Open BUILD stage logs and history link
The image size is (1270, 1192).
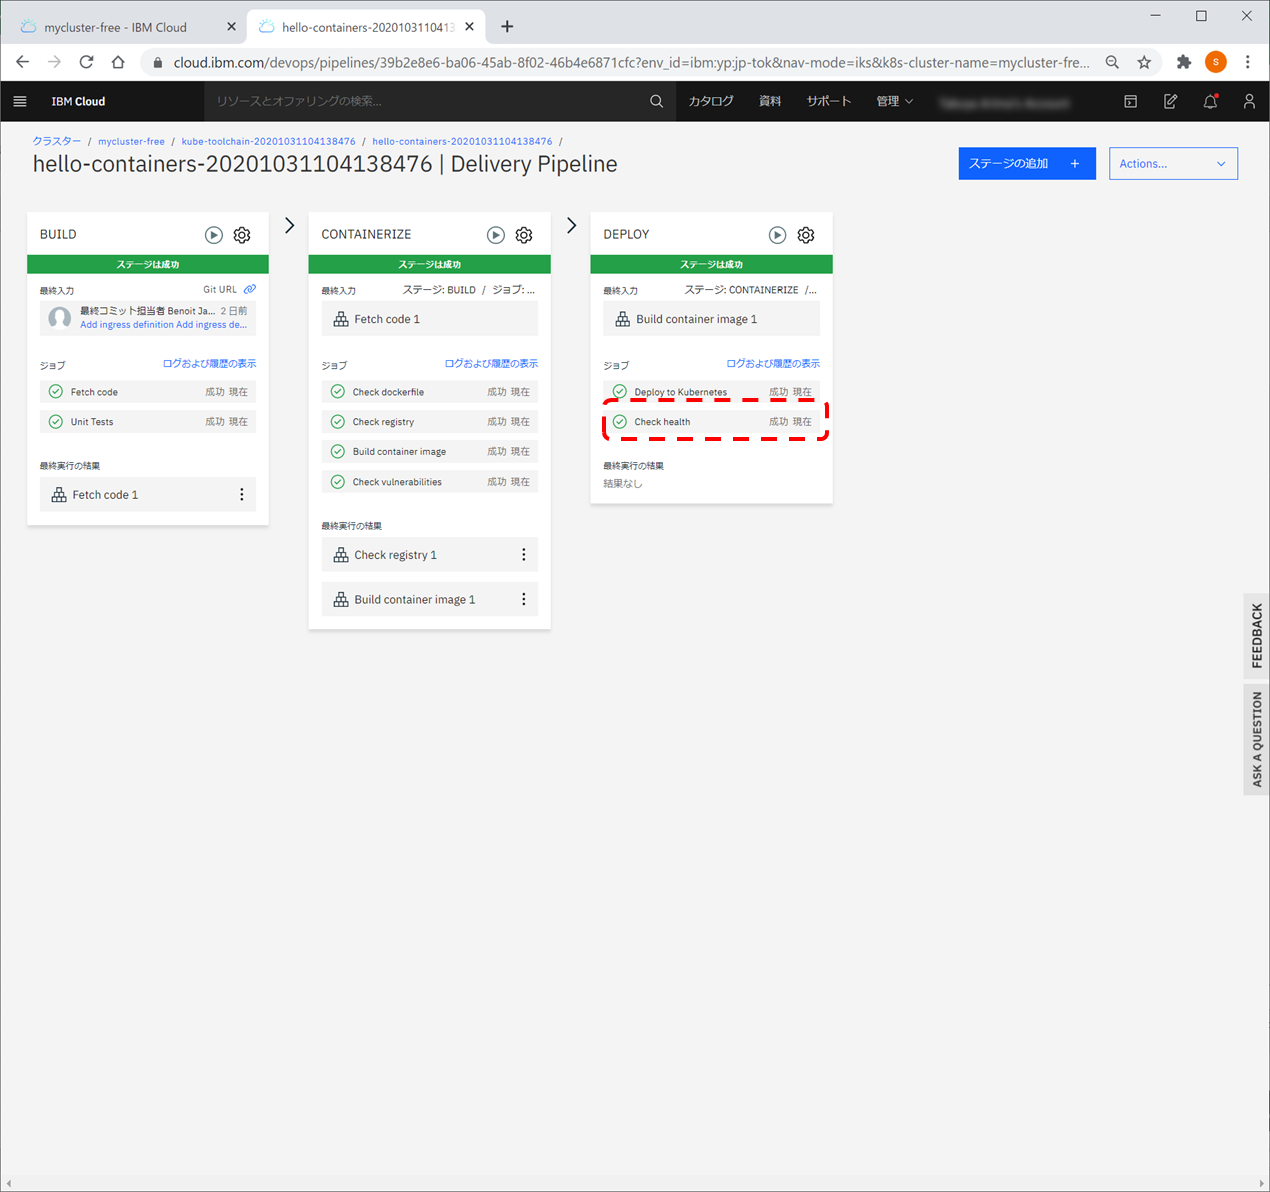[209, 364]
